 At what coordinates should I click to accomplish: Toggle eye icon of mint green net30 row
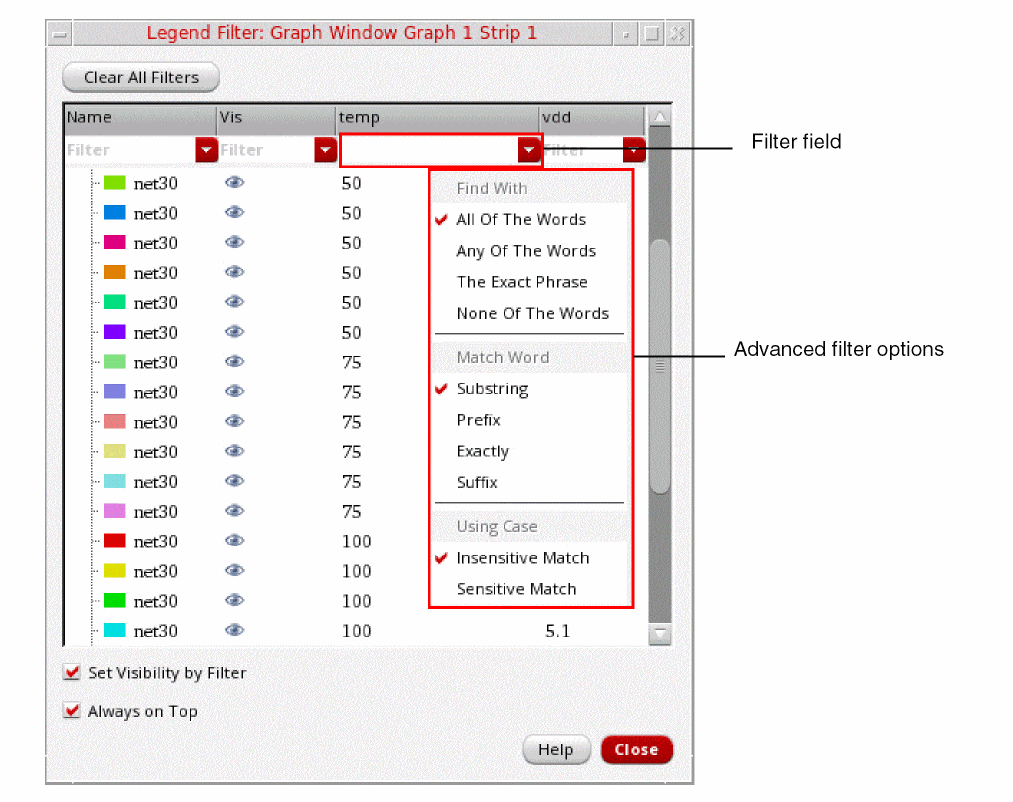(235, 302)
